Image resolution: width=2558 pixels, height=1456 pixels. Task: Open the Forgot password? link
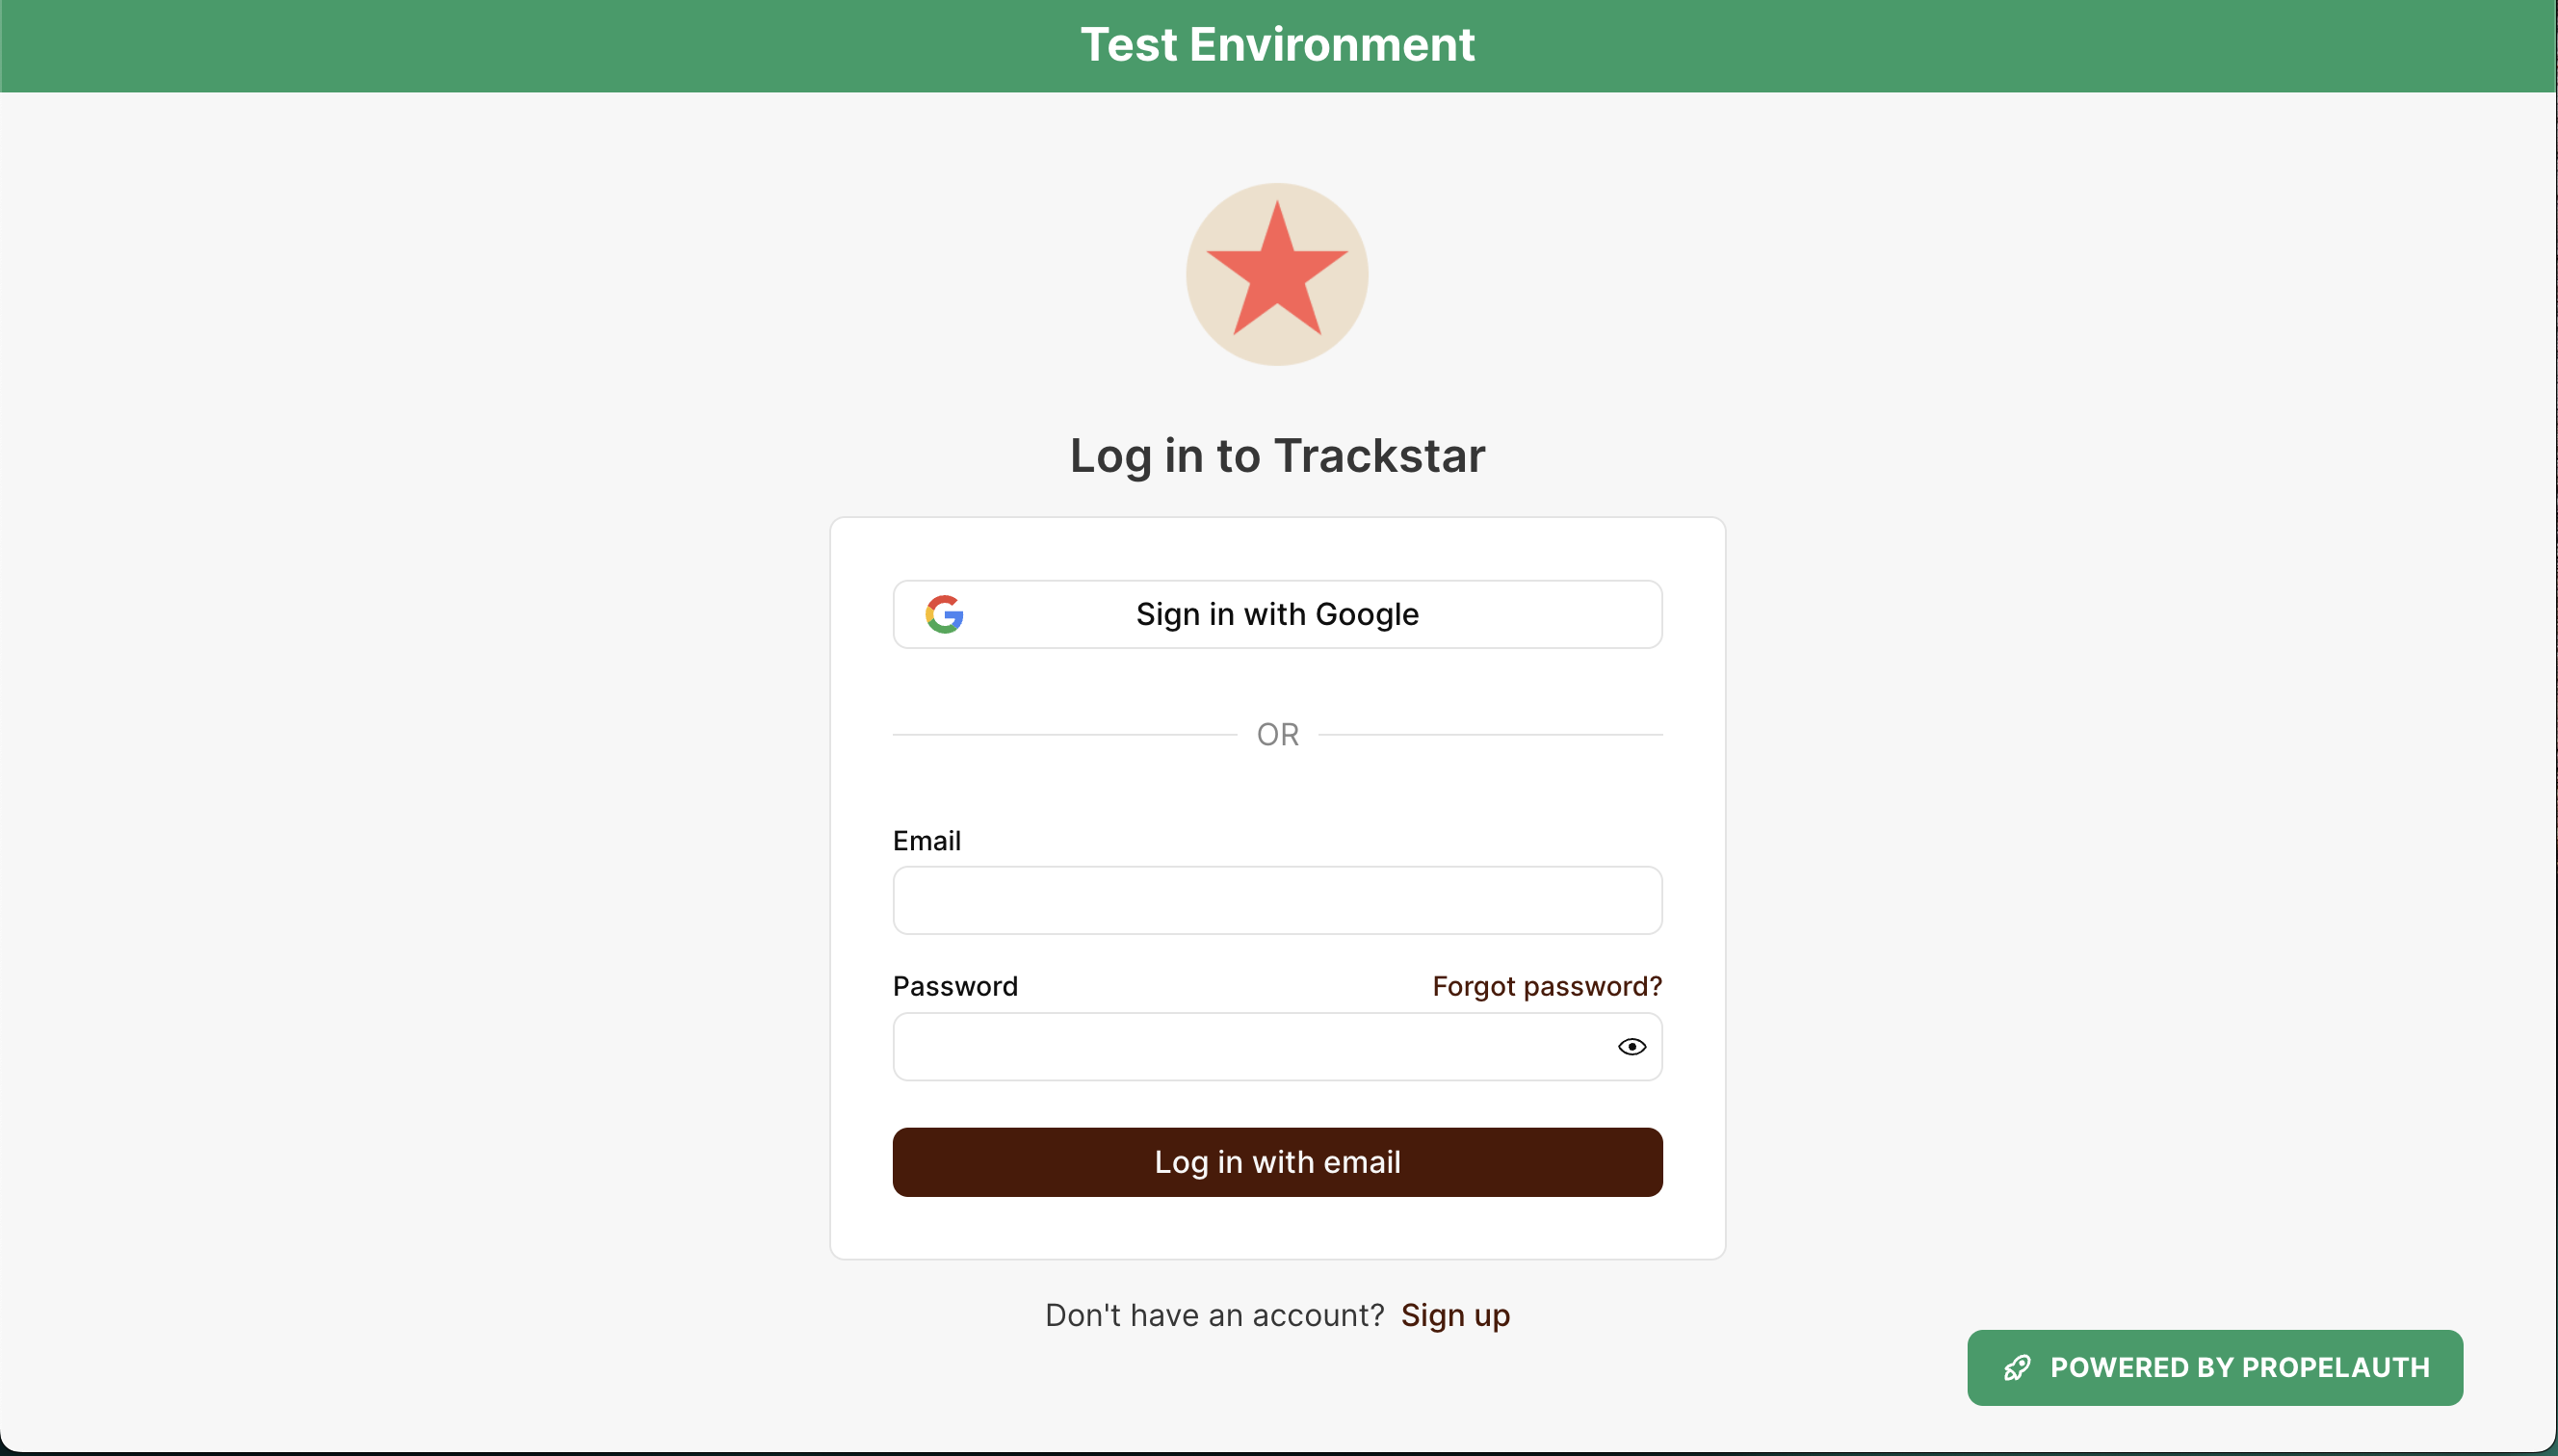point(1546,986)
